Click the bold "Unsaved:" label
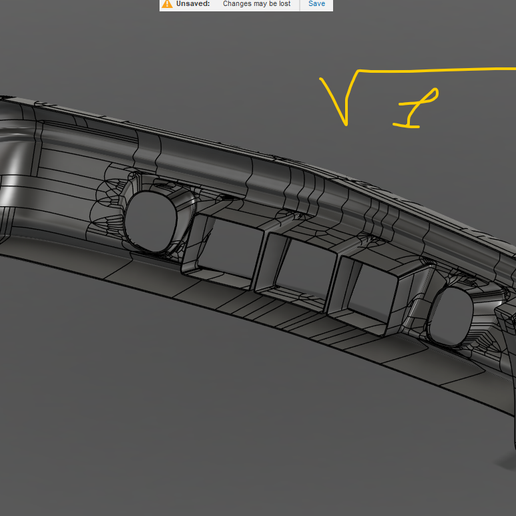 (x=193, y=4)
